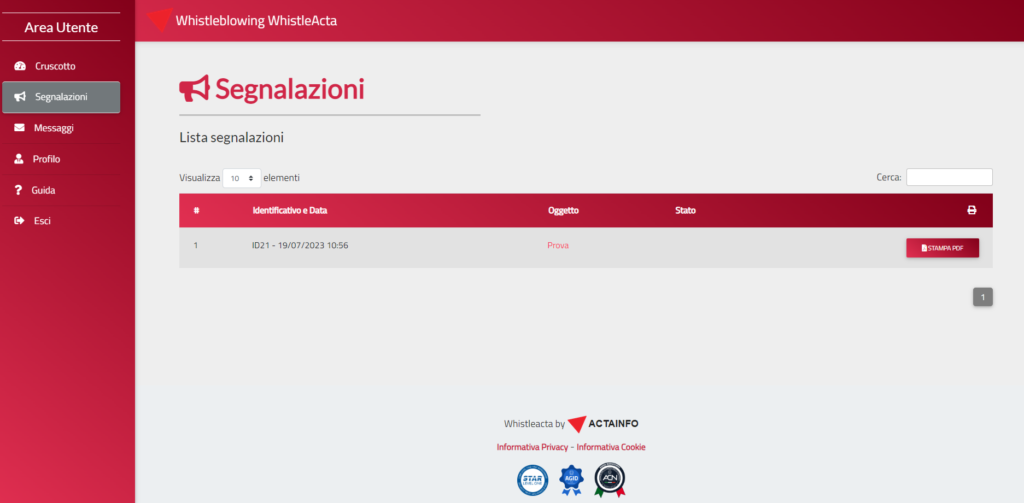Viewport: 1024px width, 503px height.
Task: Click the Guida question mark icon
Action: click(19, 190)
